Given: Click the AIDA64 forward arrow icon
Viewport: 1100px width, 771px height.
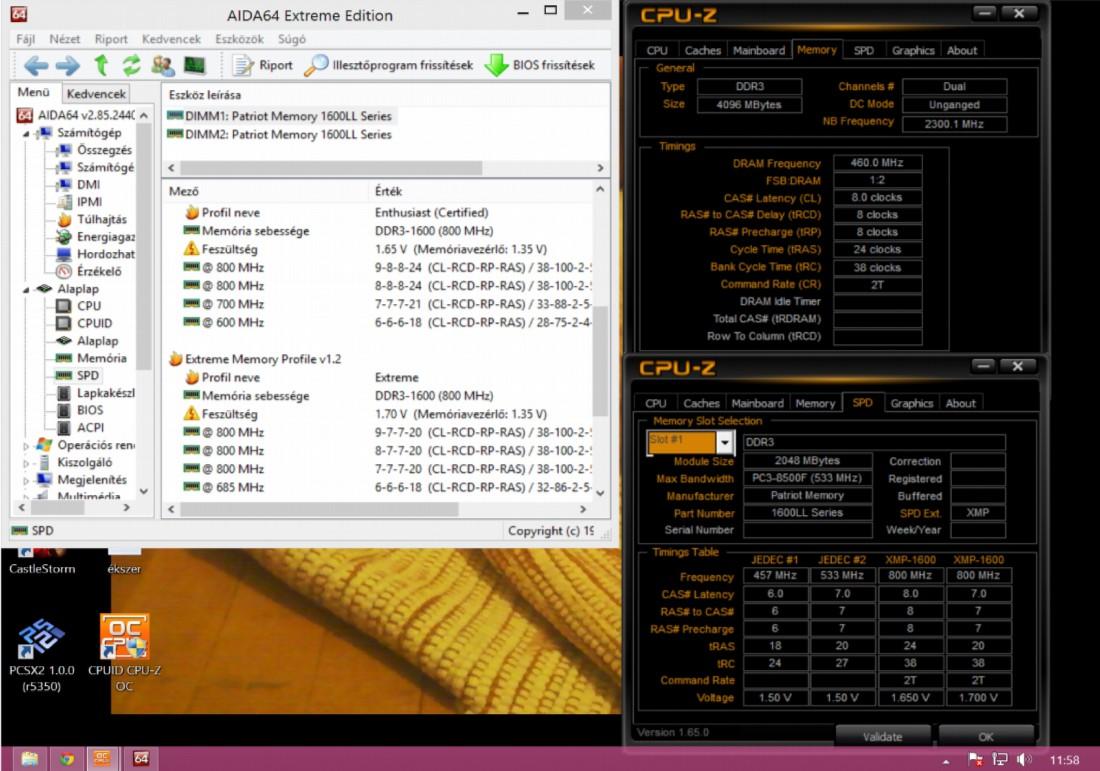Looking at the screenshot, I should [x=67, y=66].
